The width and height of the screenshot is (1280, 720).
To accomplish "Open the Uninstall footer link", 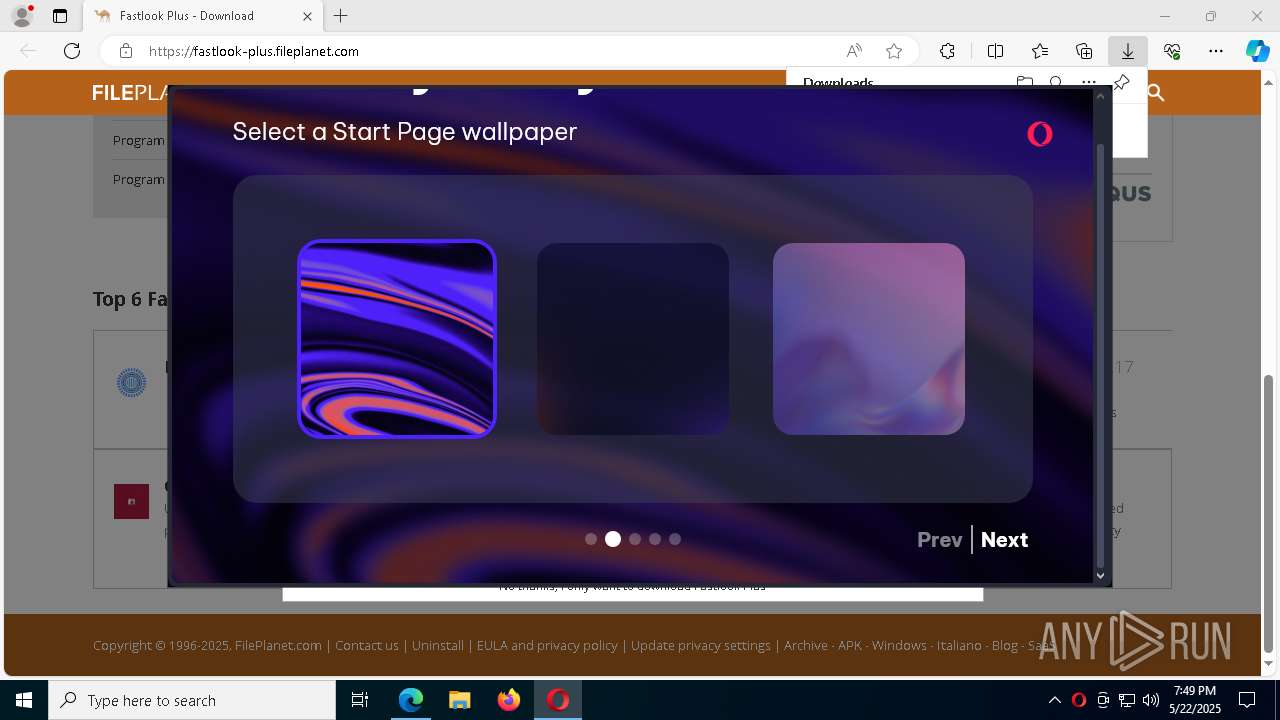I will click(438, 646).
